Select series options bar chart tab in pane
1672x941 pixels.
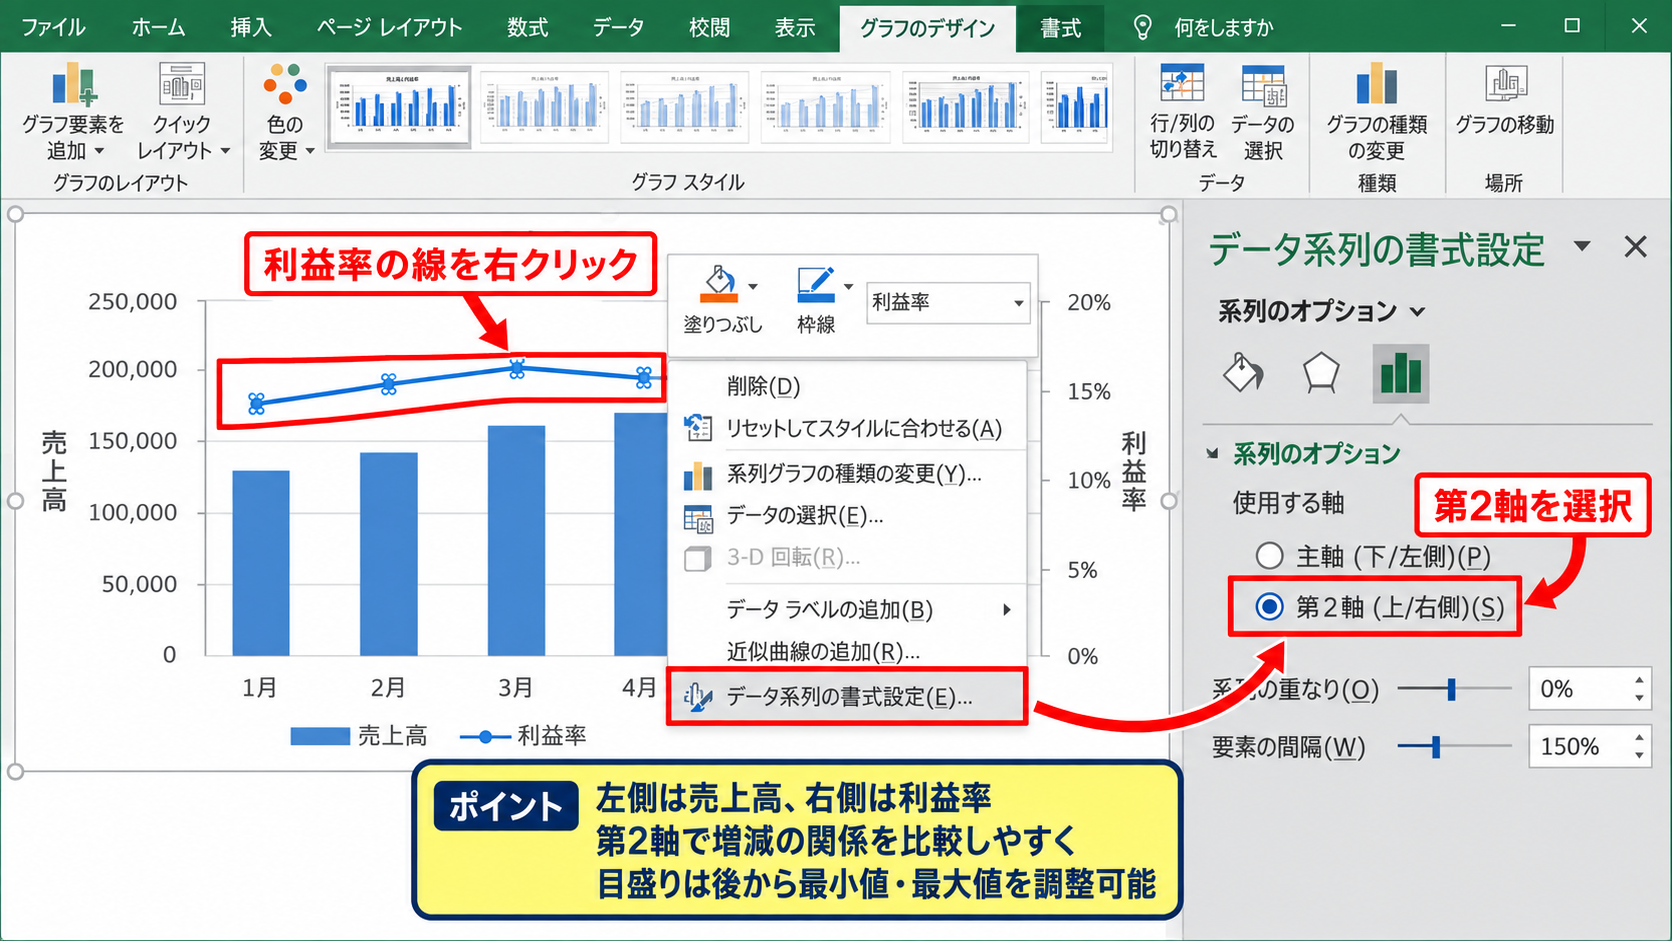coord(1400,373)
